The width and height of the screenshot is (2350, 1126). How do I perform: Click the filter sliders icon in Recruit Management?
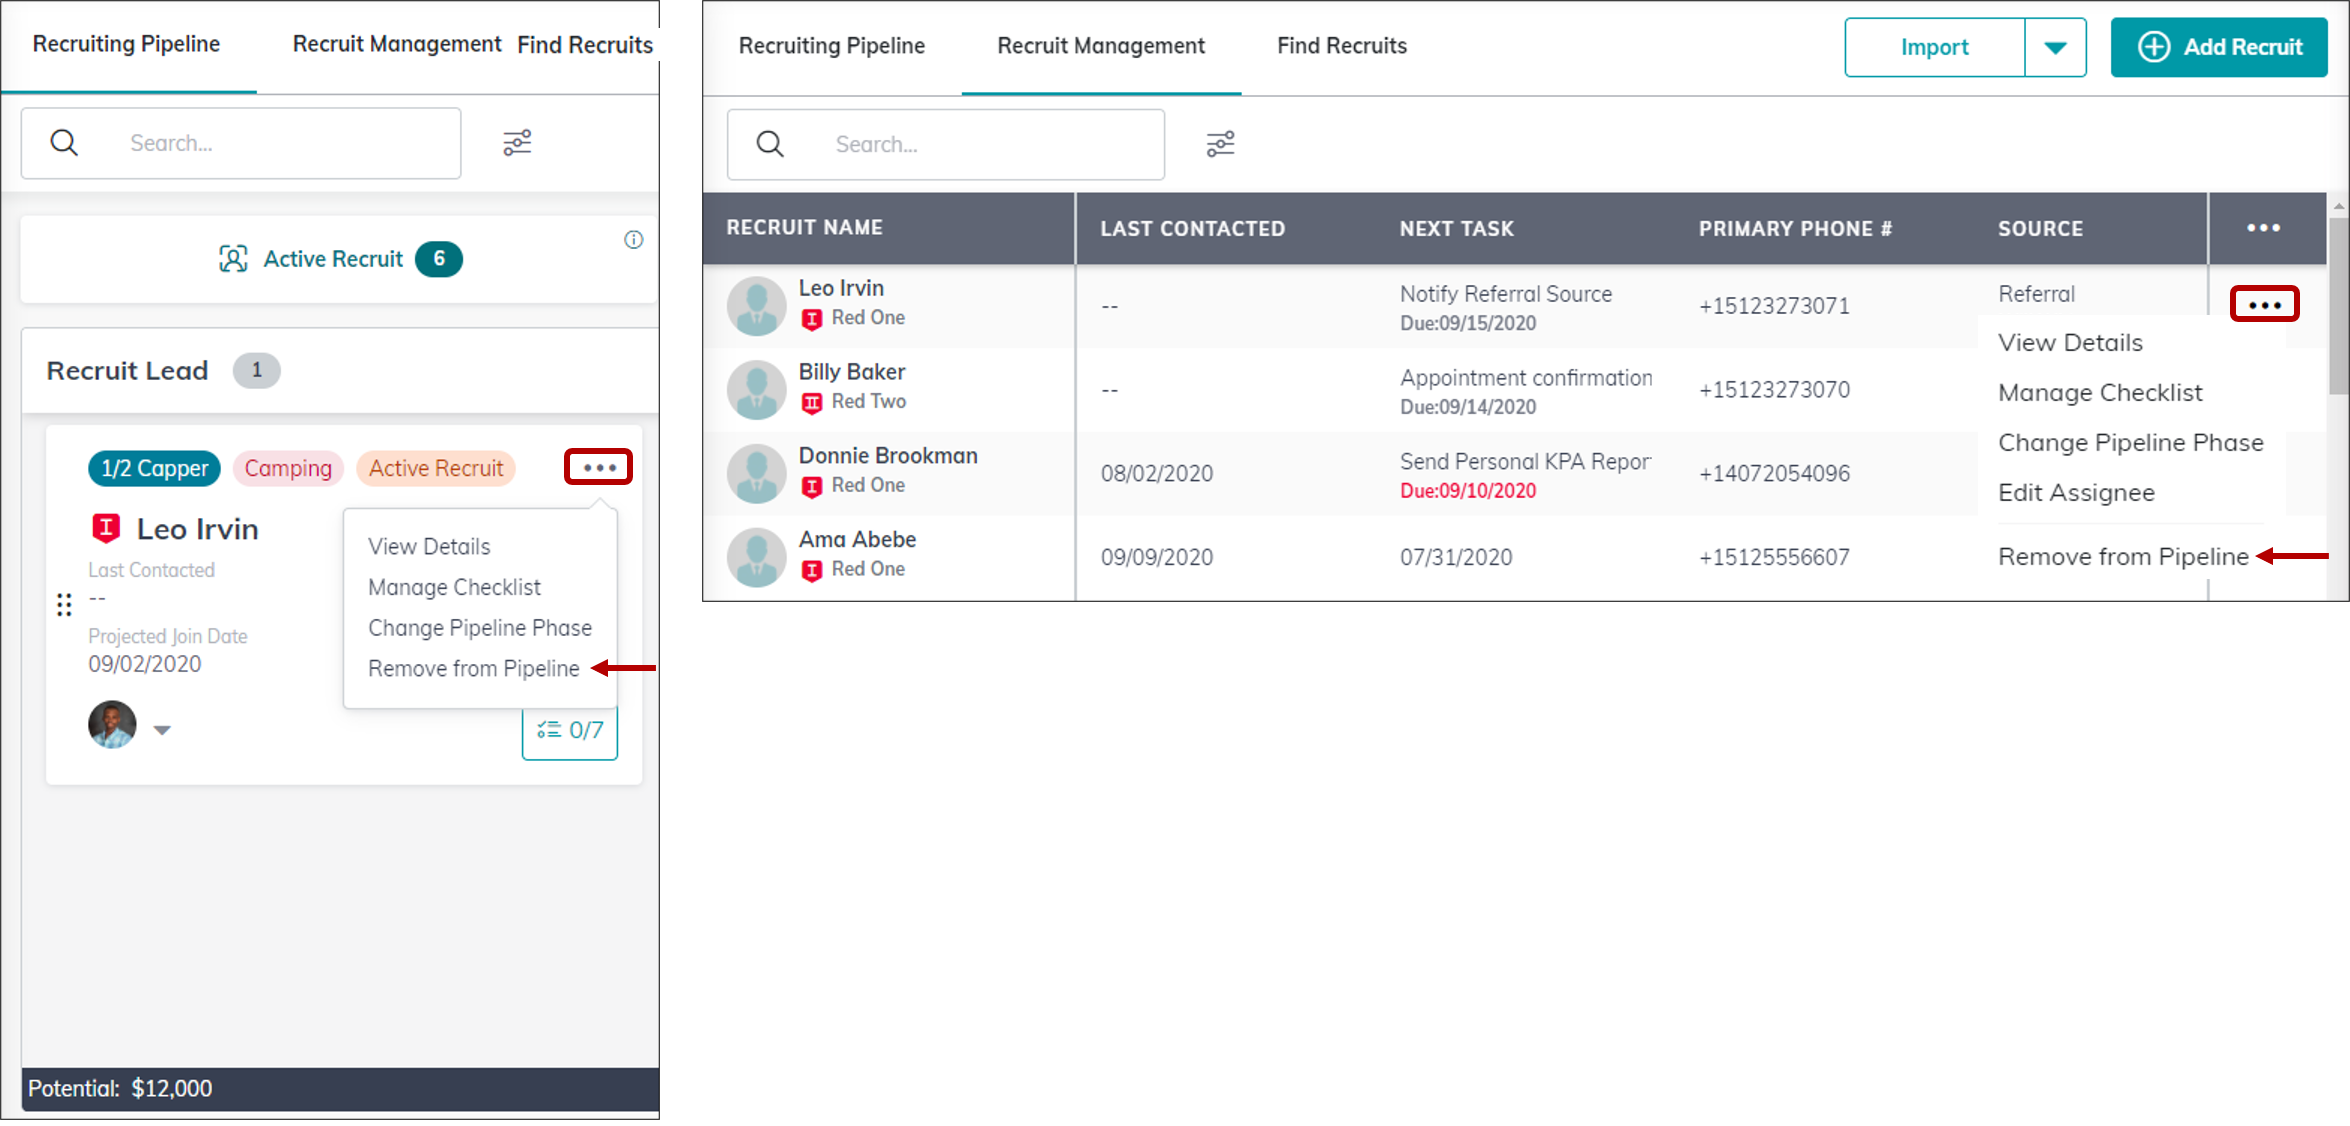point(1220,144)
